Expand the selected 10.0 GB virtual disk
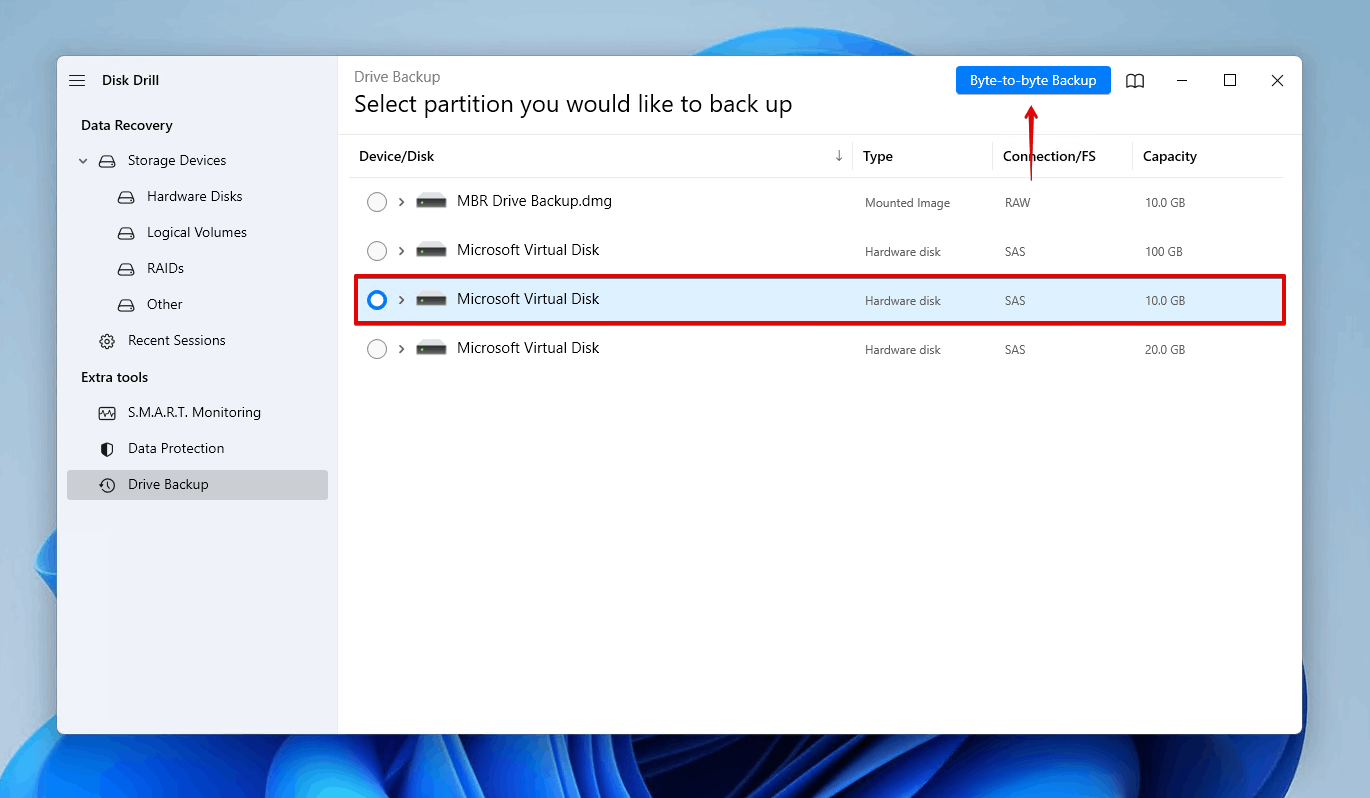This screenshot has height=798, width=1370. pos(400,299)
